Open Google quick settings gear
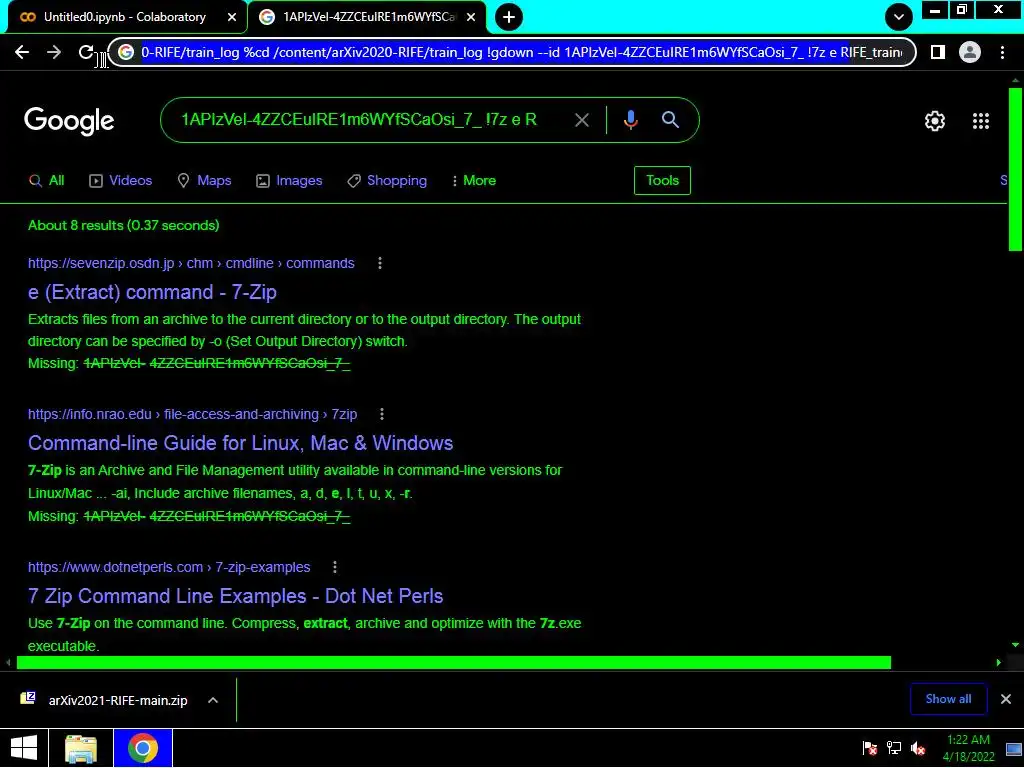 coord(935,121)
